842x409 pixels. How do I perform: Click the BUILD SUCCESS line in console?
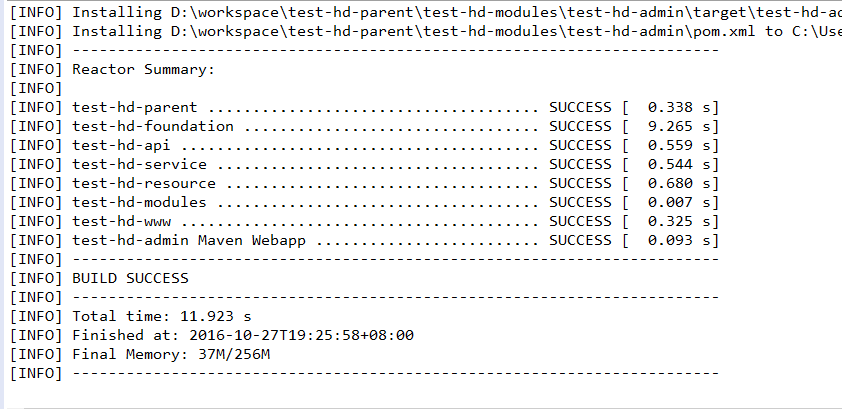(x=130, y=278)
